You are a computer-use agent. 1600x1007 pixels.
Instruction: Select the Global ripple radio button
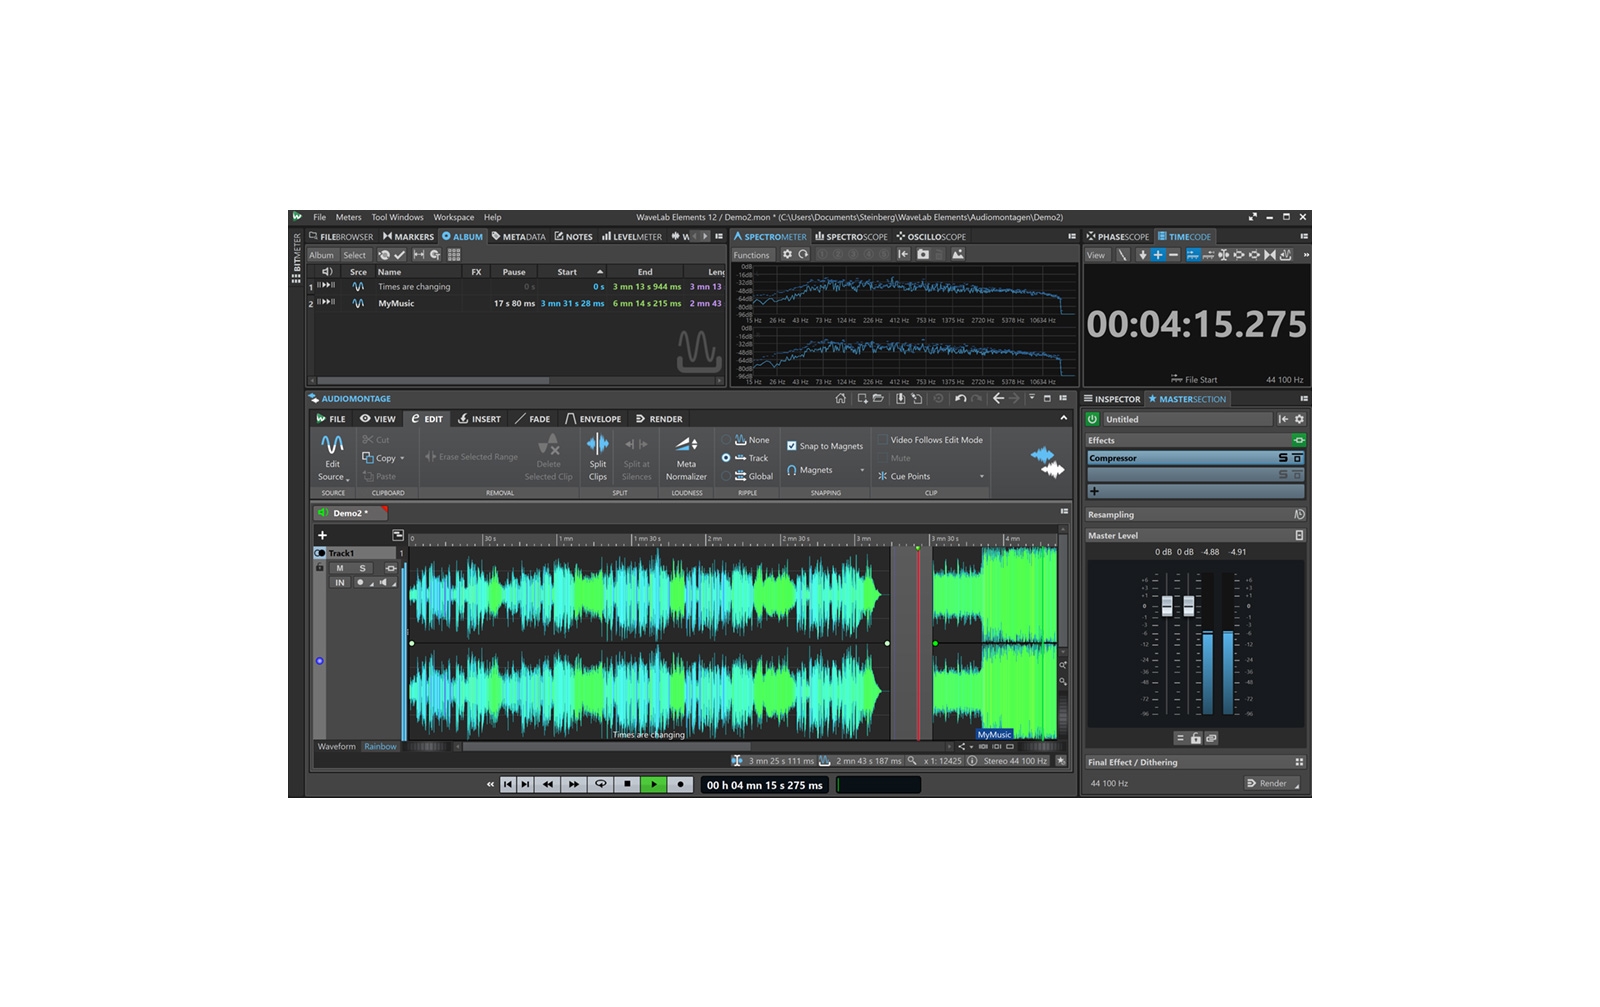click(x=726, y=476)
